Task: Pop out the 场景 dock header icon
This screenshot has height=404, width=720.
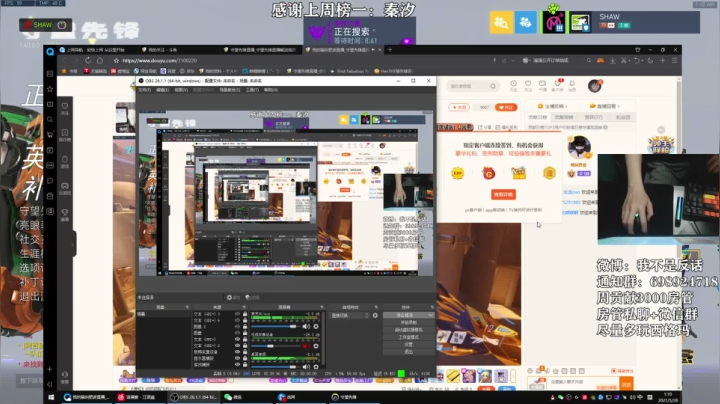Action: 187,307
